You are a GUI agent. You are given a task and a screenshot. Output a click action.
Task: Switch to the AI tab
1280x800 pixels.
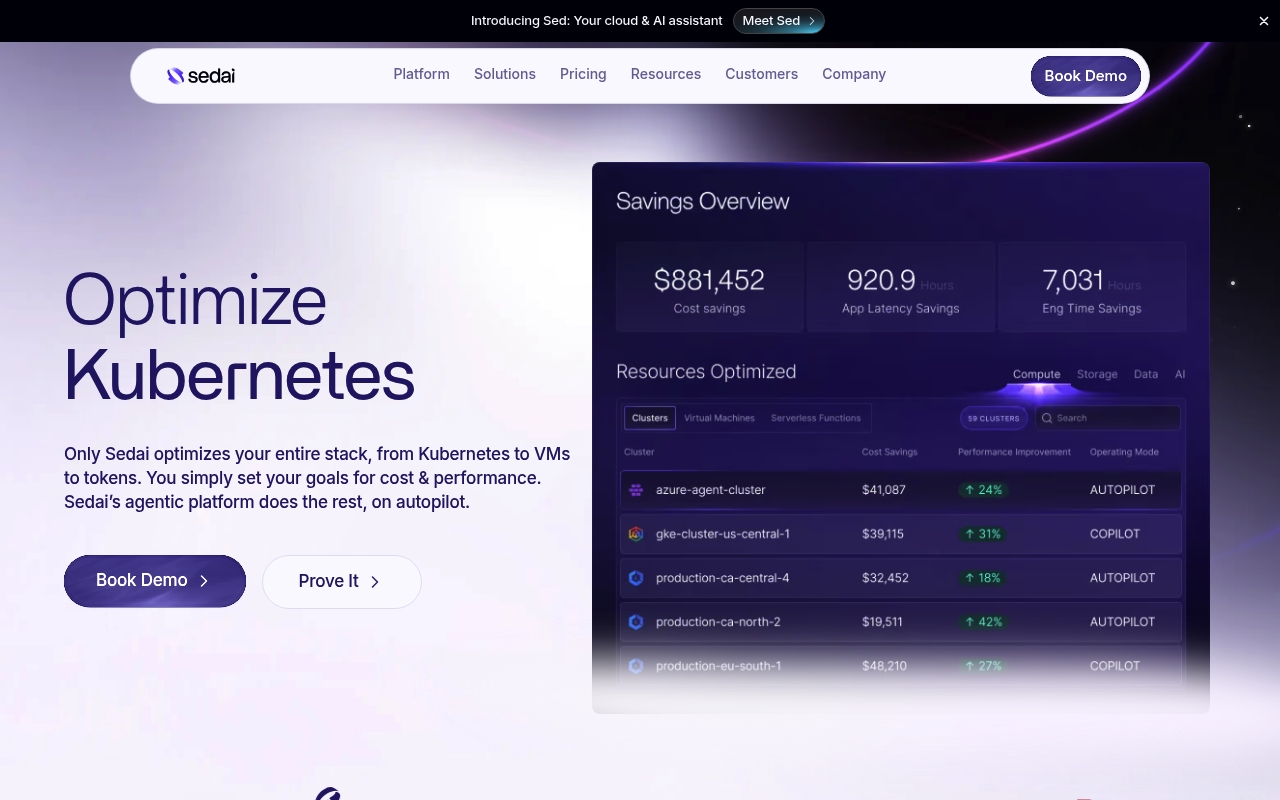coord(1180,374)
